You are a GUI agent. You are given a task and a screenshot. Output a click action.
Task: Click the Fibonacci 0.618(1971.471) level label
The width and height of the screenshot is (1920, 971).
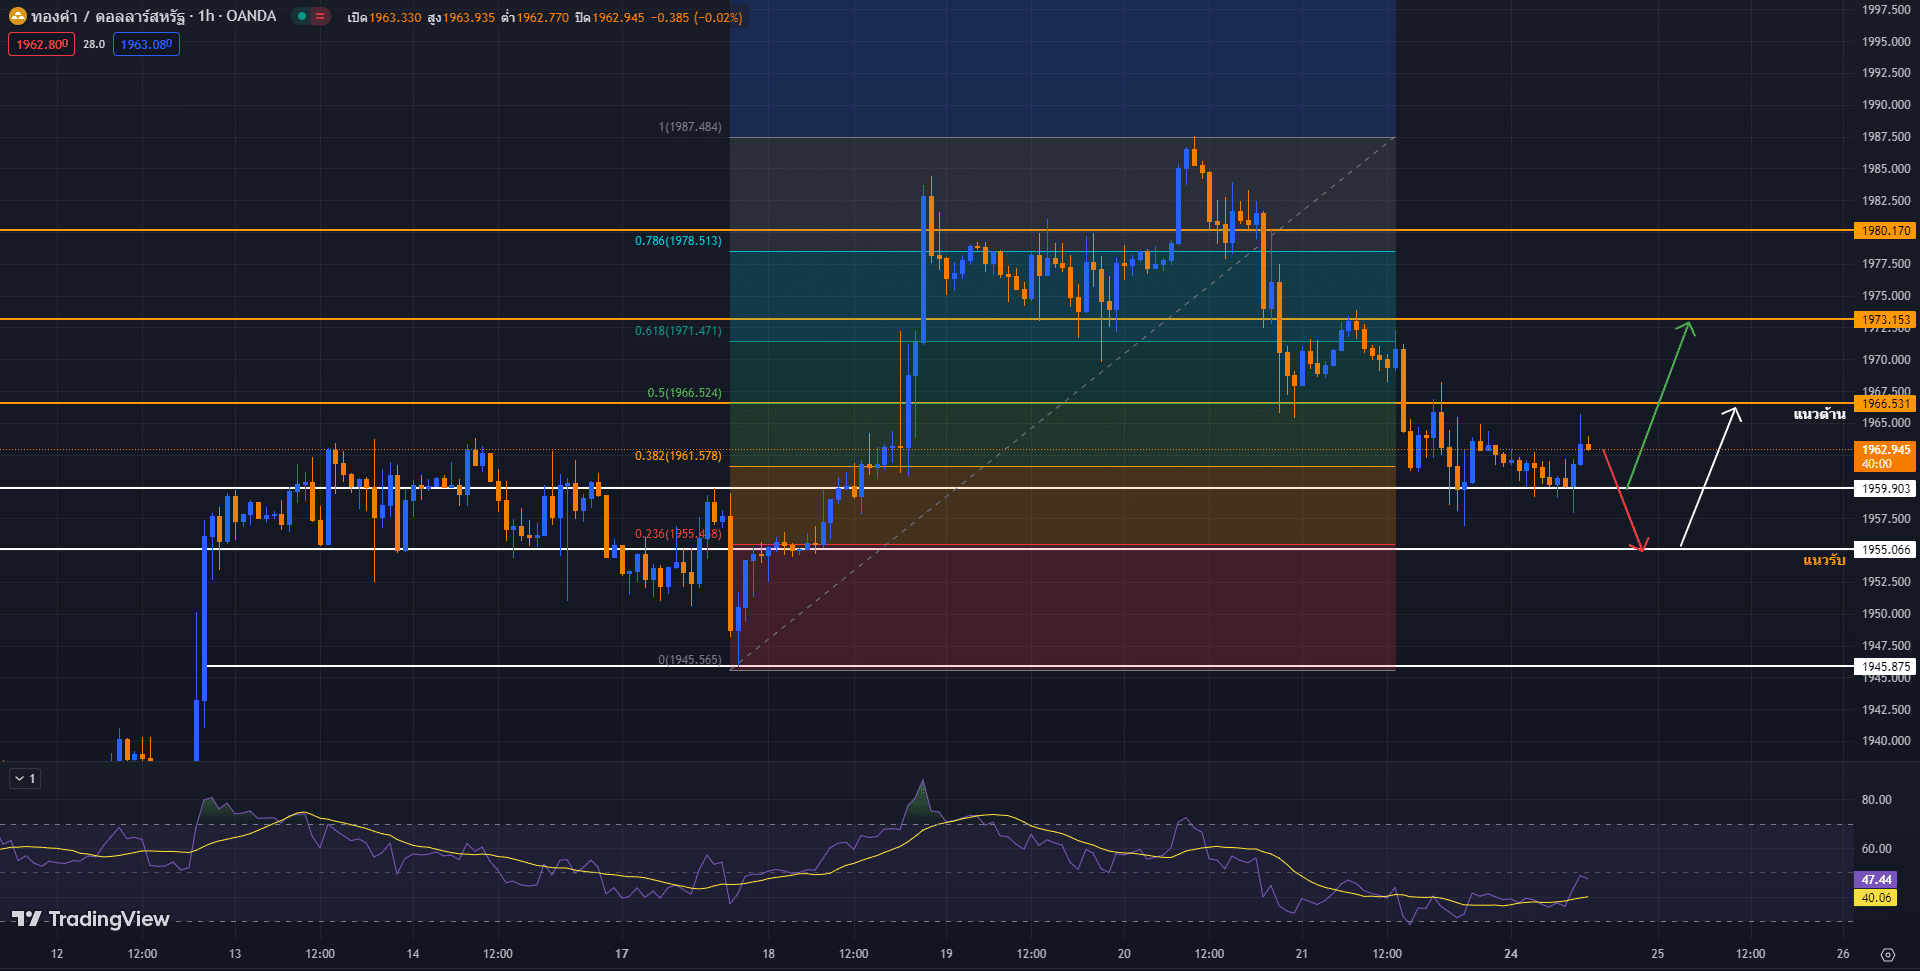[678, 331]
